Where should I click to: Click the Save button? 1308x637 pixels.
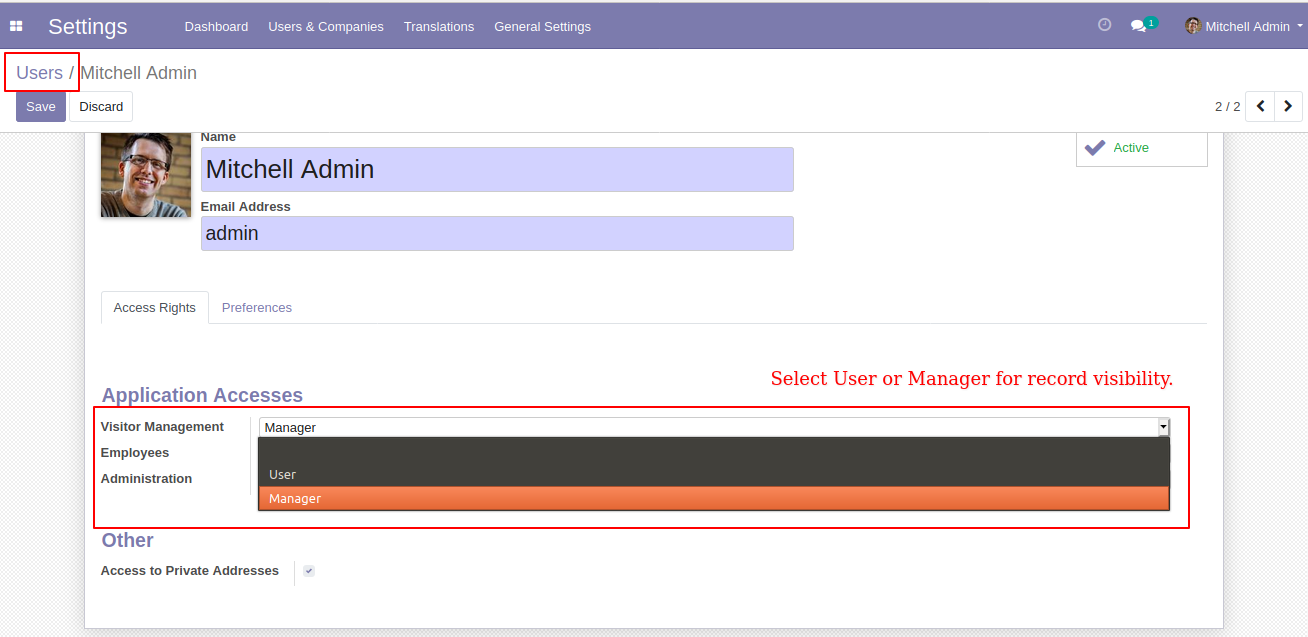pos(41,107)
